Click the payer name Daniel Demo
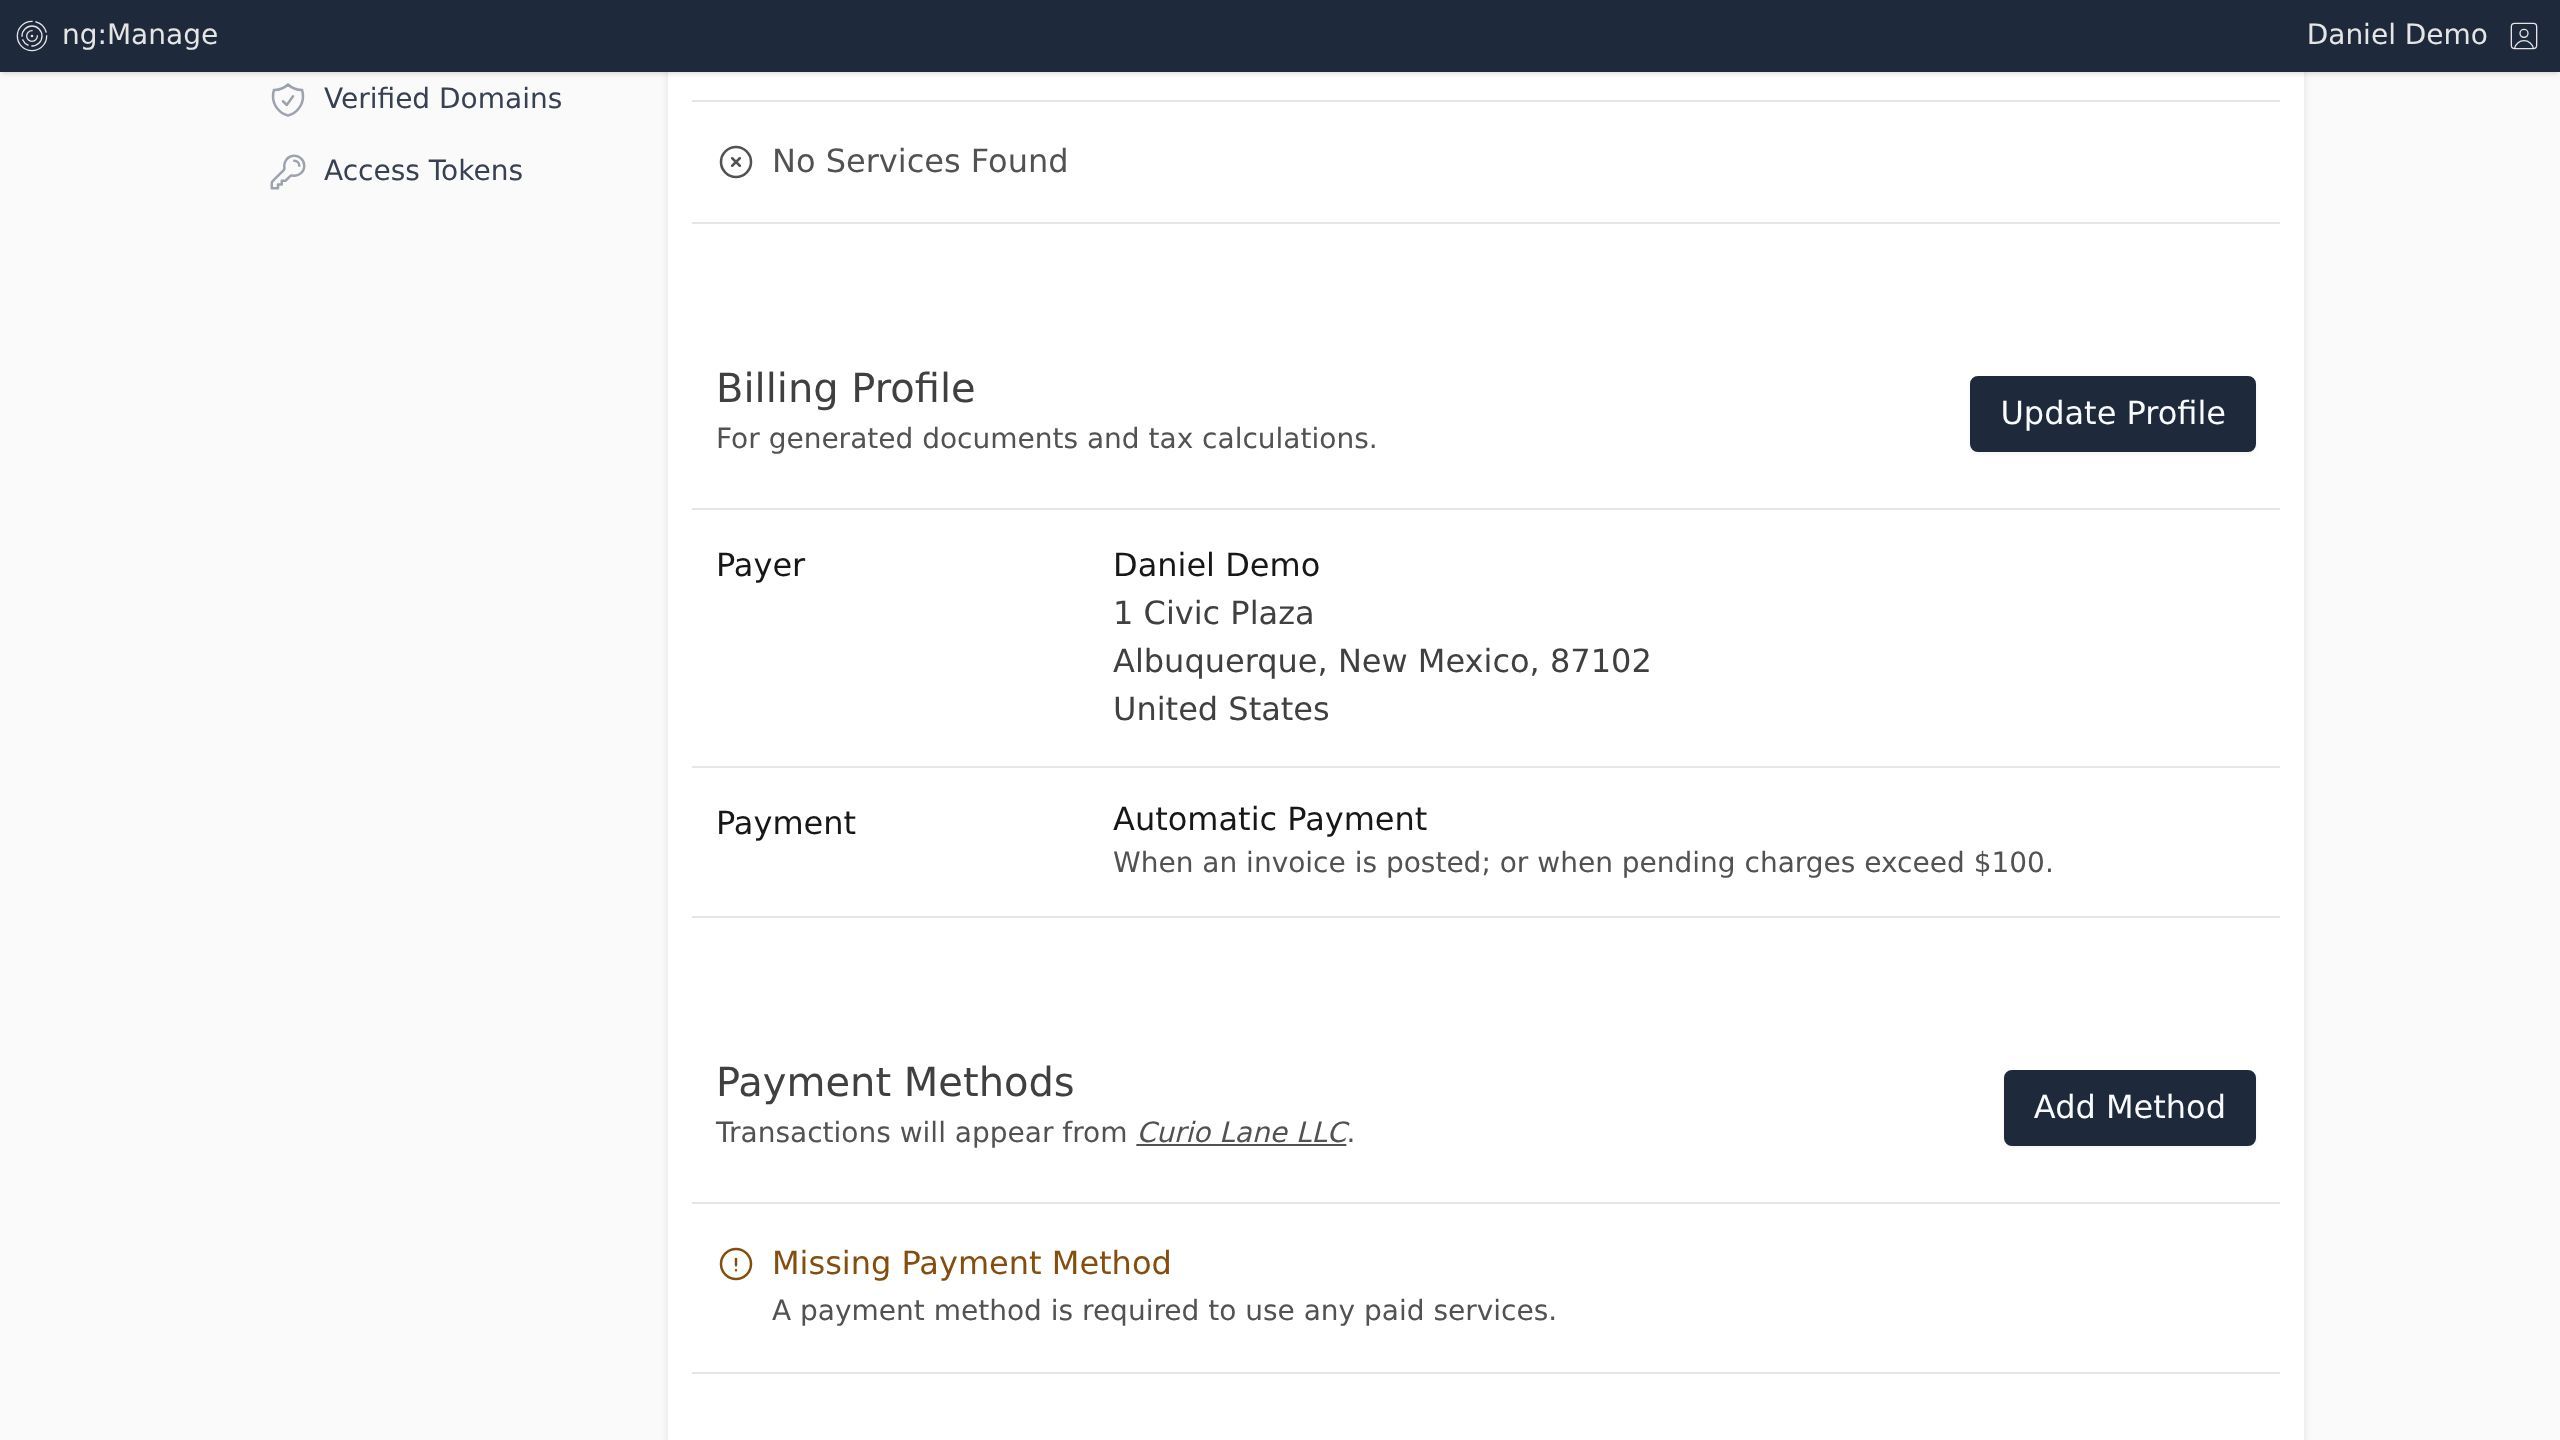 pos(1215,565)
